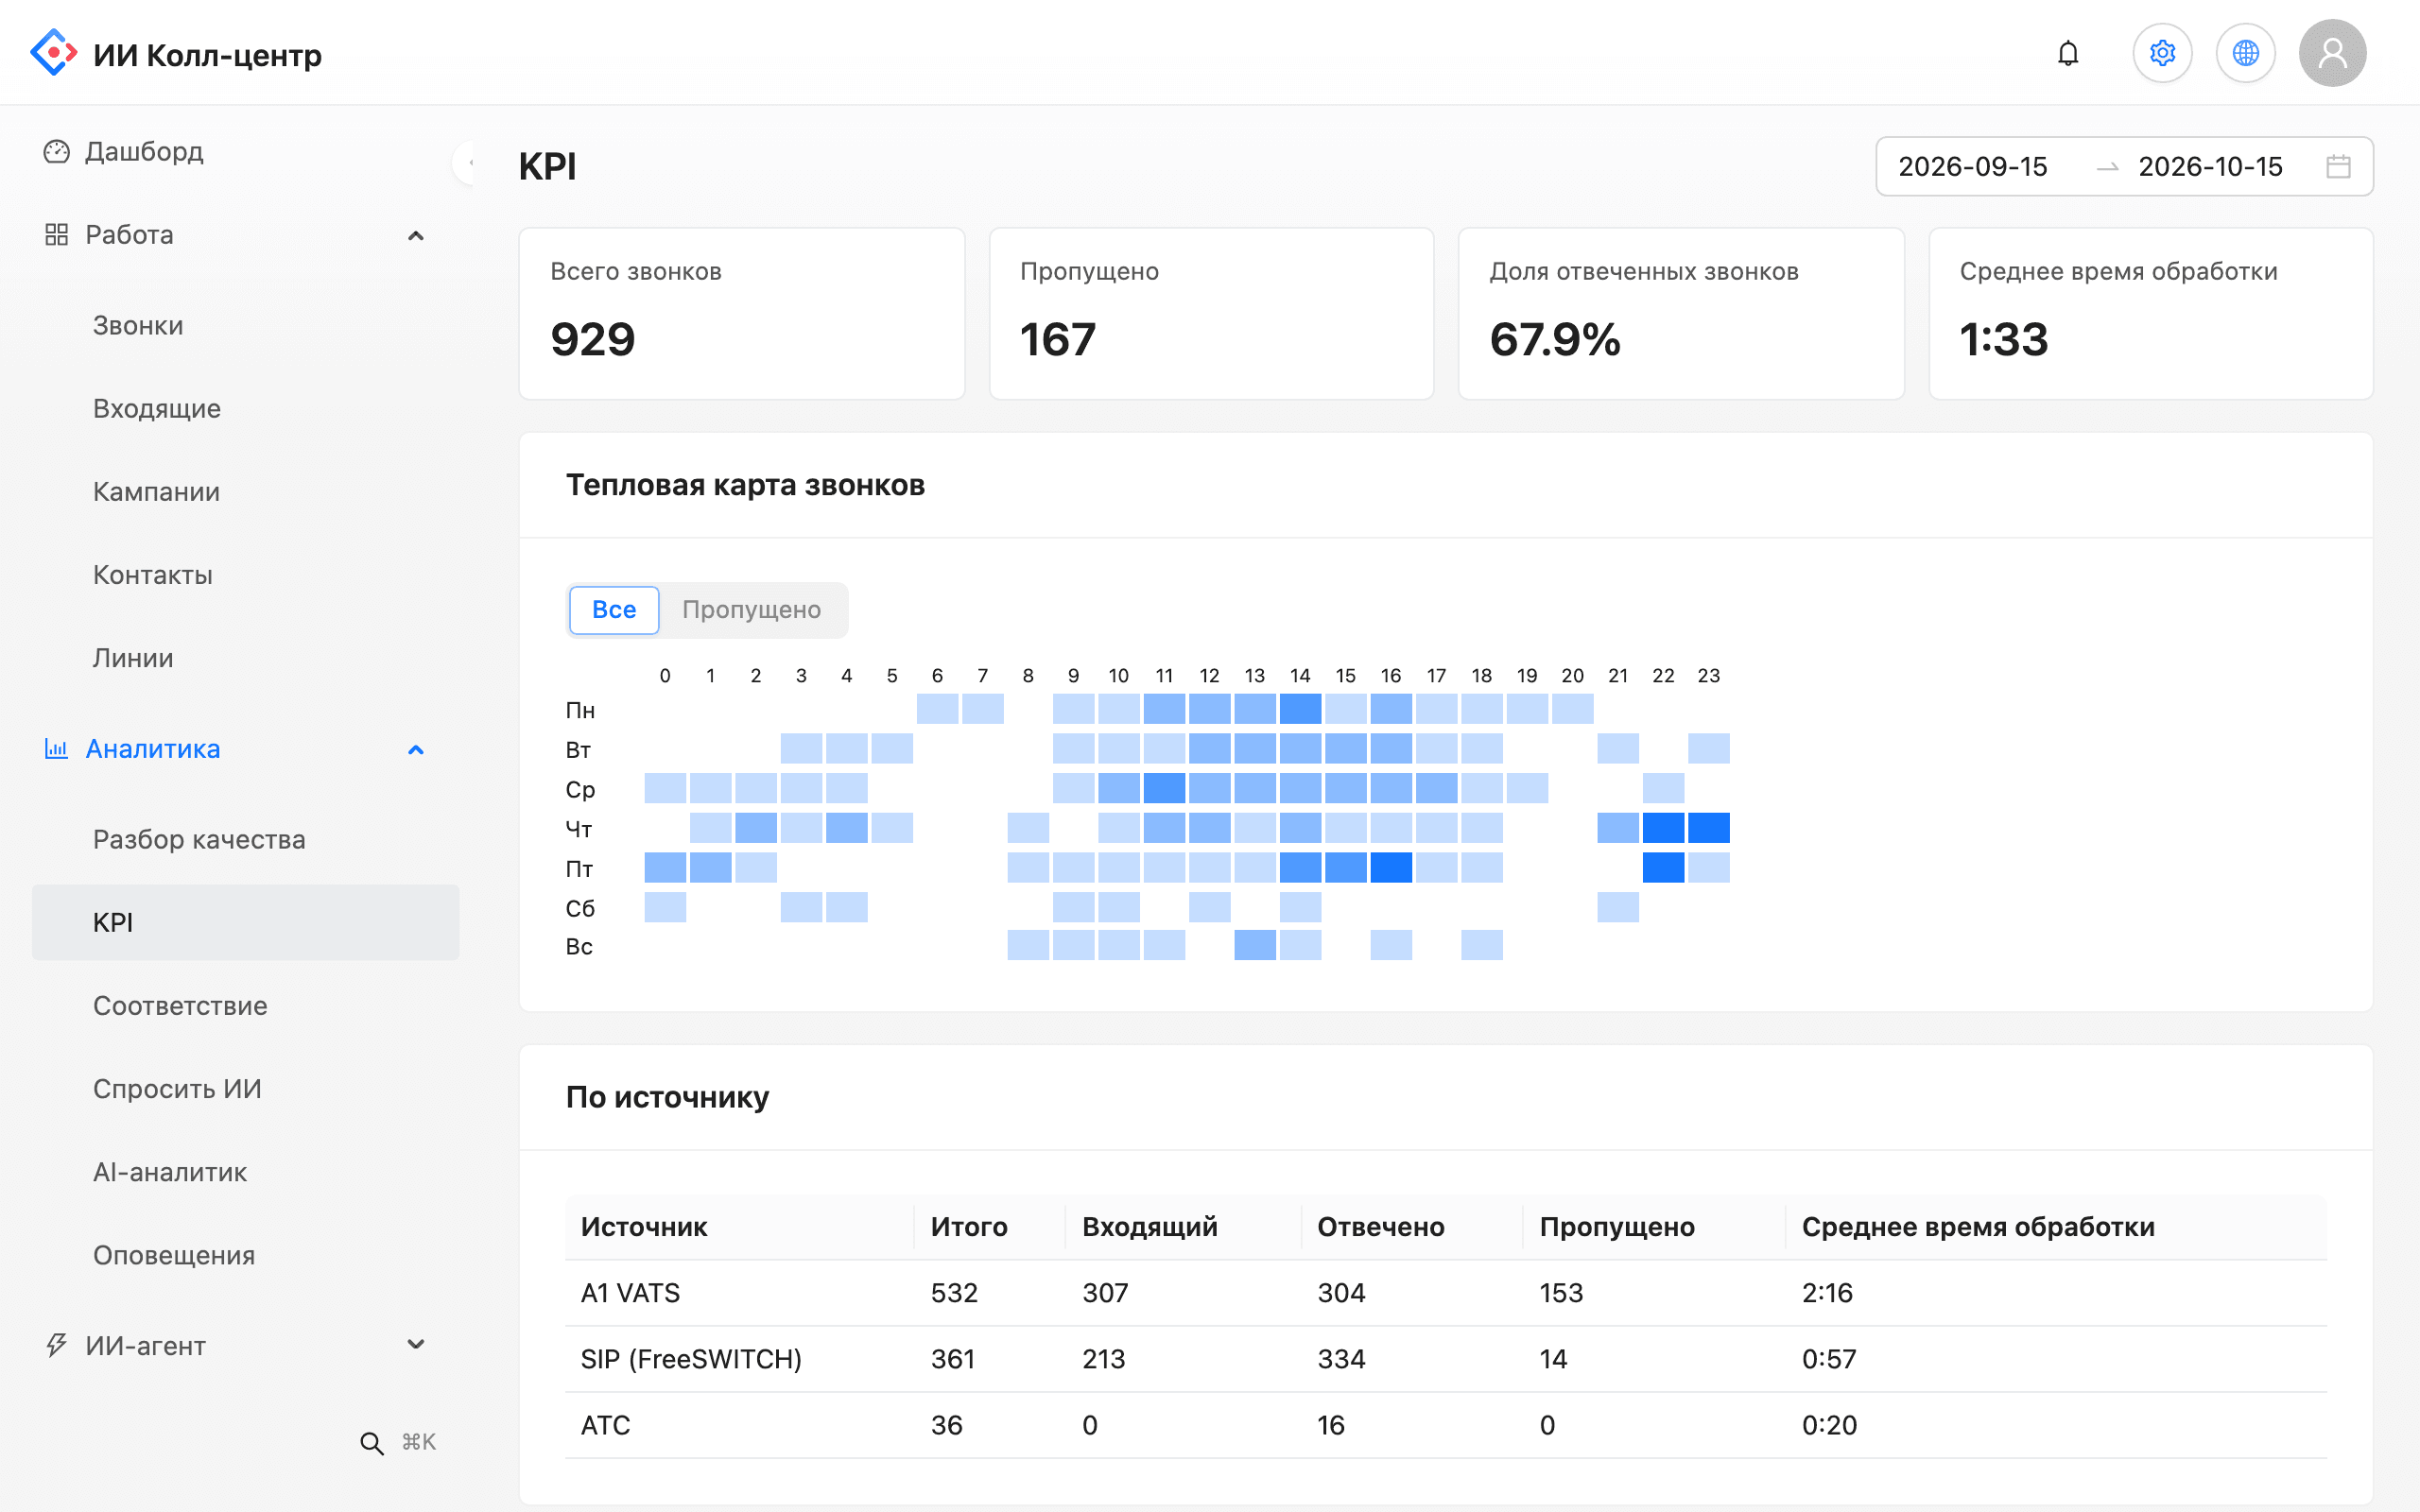Viewport: 2420px width, 1512px height.
Task: Click the ИИ-агент lightning icon
Action: 56,1345
